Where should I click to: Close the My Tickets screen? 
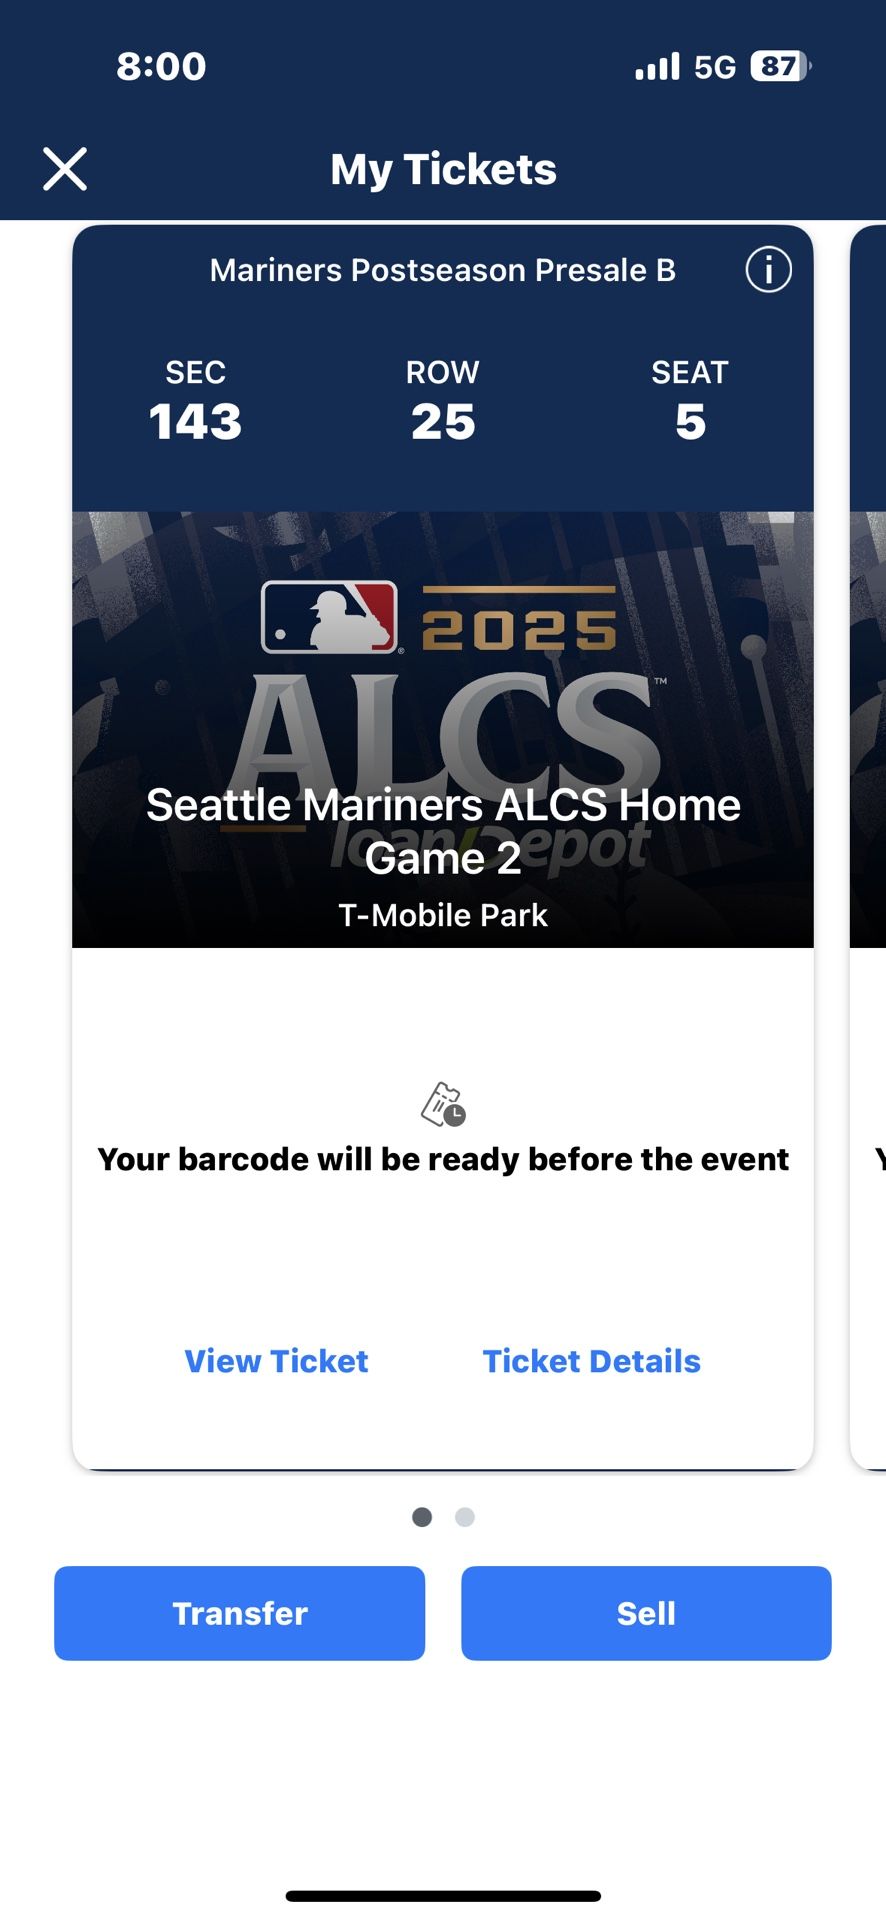(65, 169)
